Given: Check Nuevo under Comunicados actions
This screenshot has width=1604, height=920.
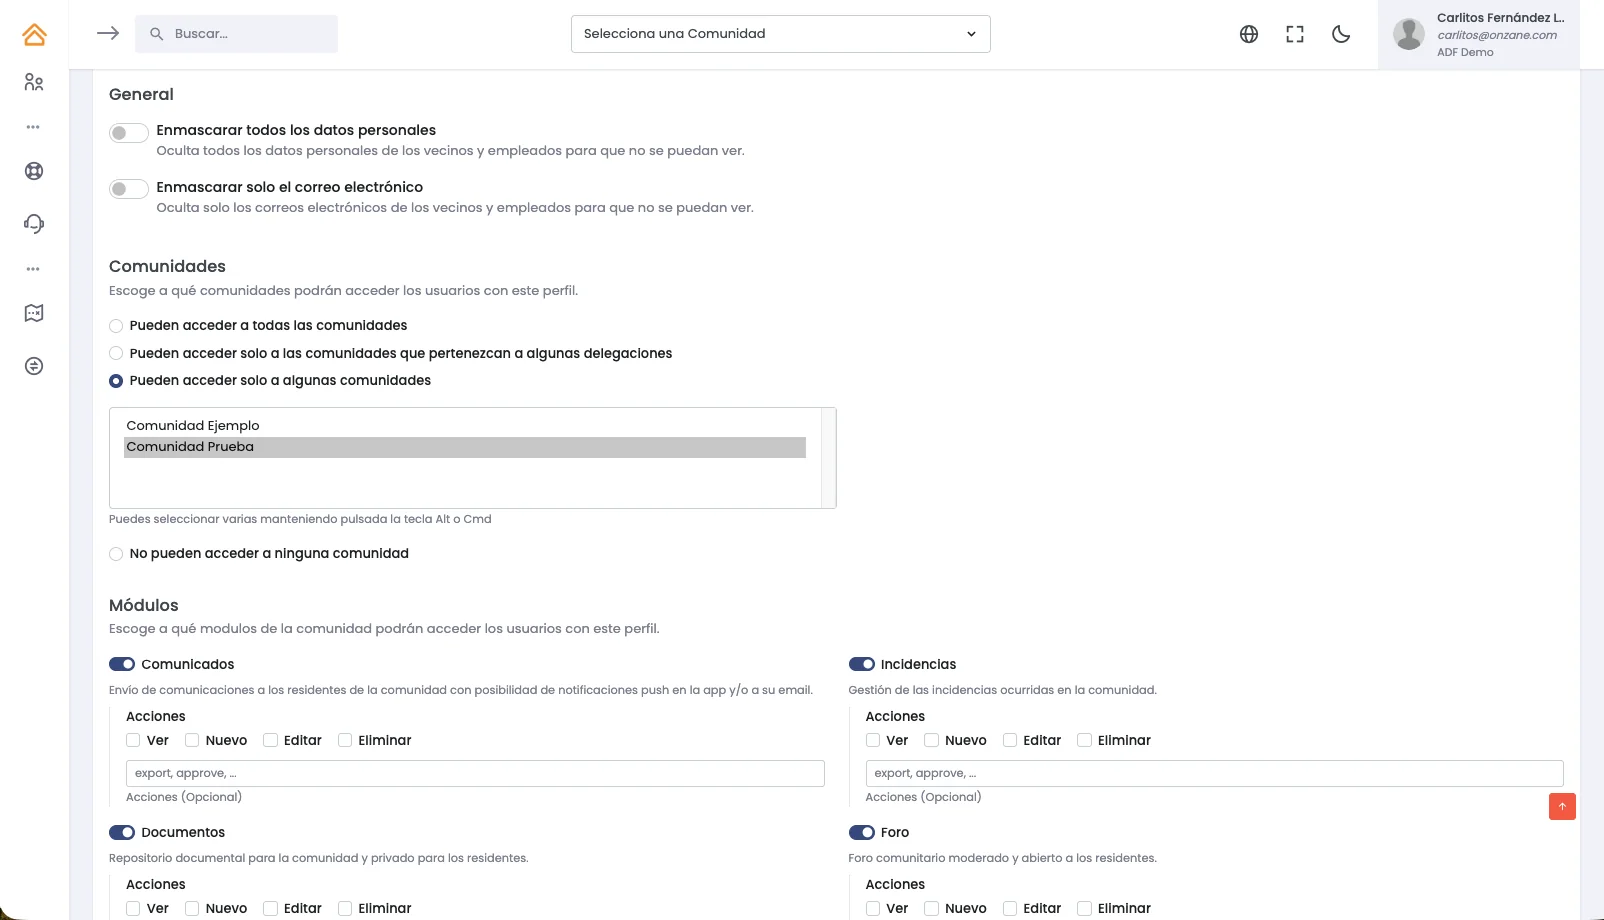Looking at the screenshot, I should pos(192,740).
